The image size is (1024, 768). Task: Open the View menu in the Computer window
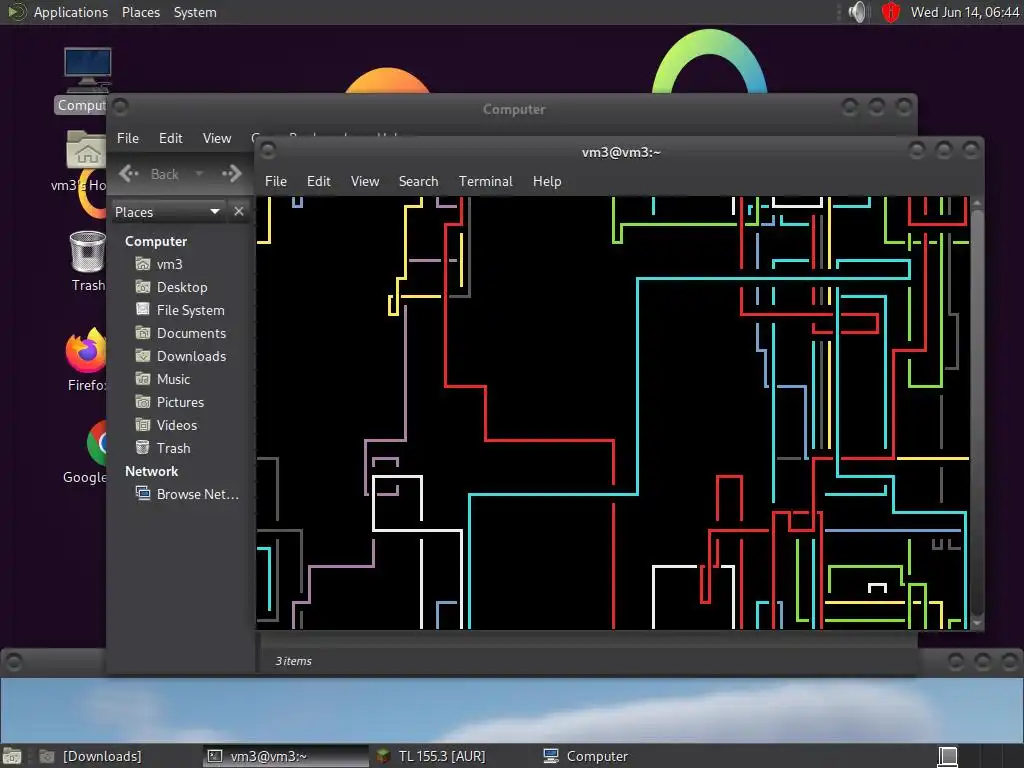pos(217,138)
